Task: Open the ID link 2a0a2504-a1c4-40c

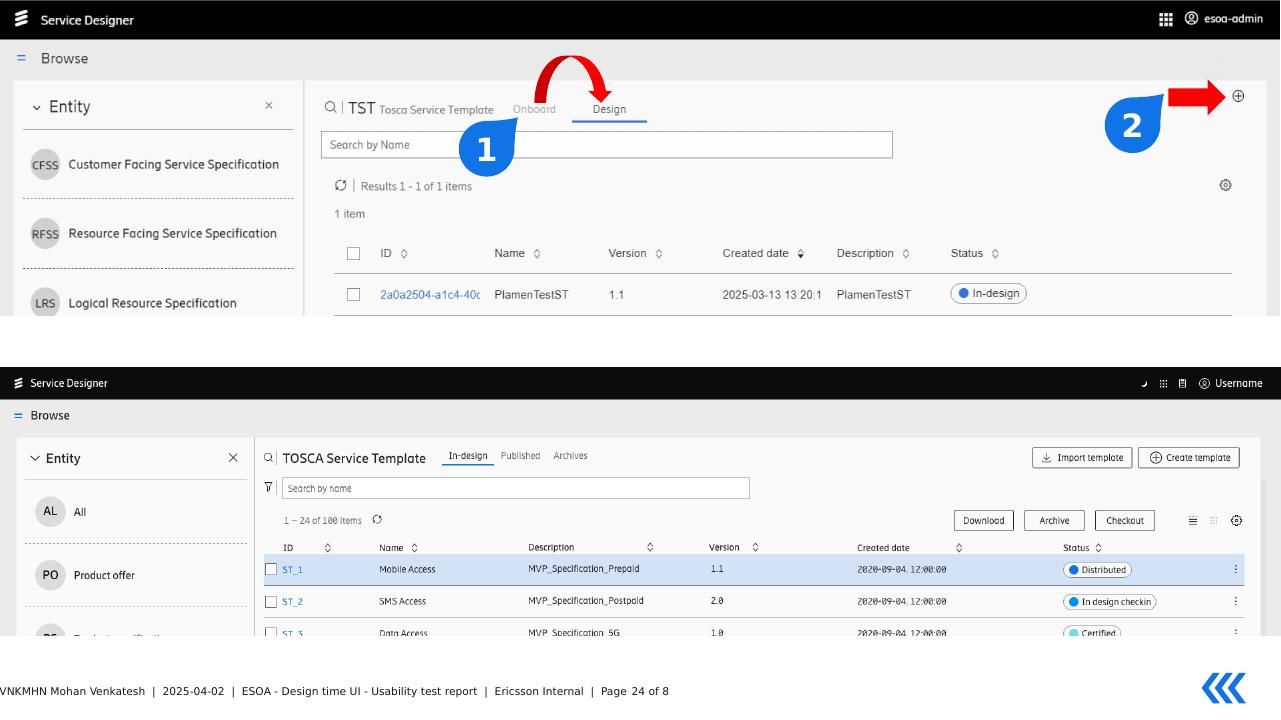Action: pyautogui.click(x=430, y=294)
